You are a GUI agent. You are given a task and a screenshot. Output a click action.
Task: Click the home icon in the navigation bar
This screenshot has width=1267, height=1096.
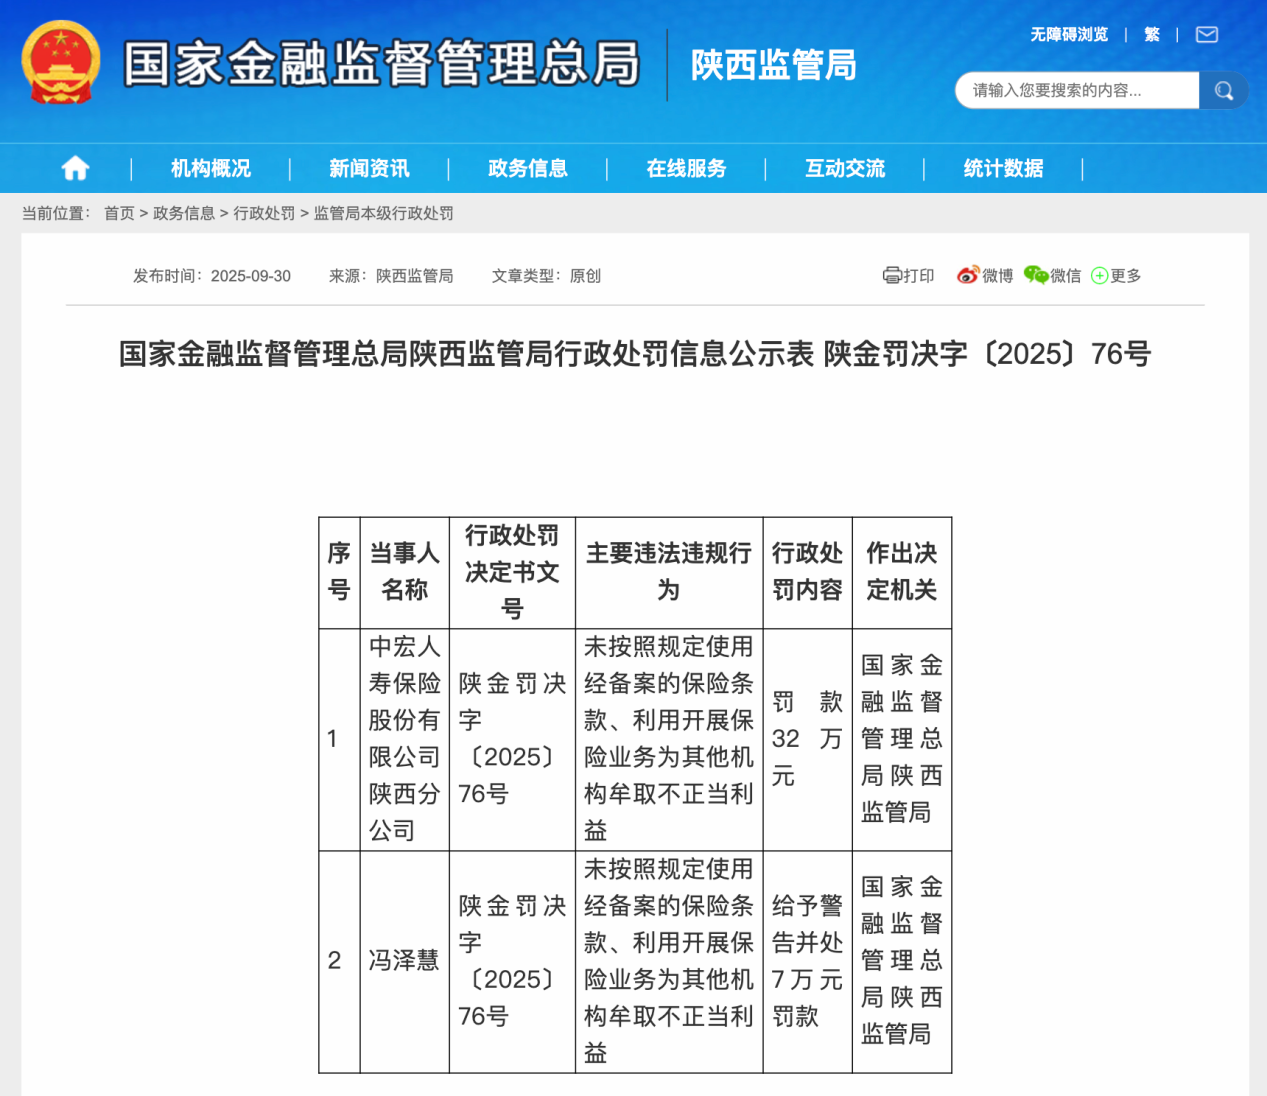[74, 168]
